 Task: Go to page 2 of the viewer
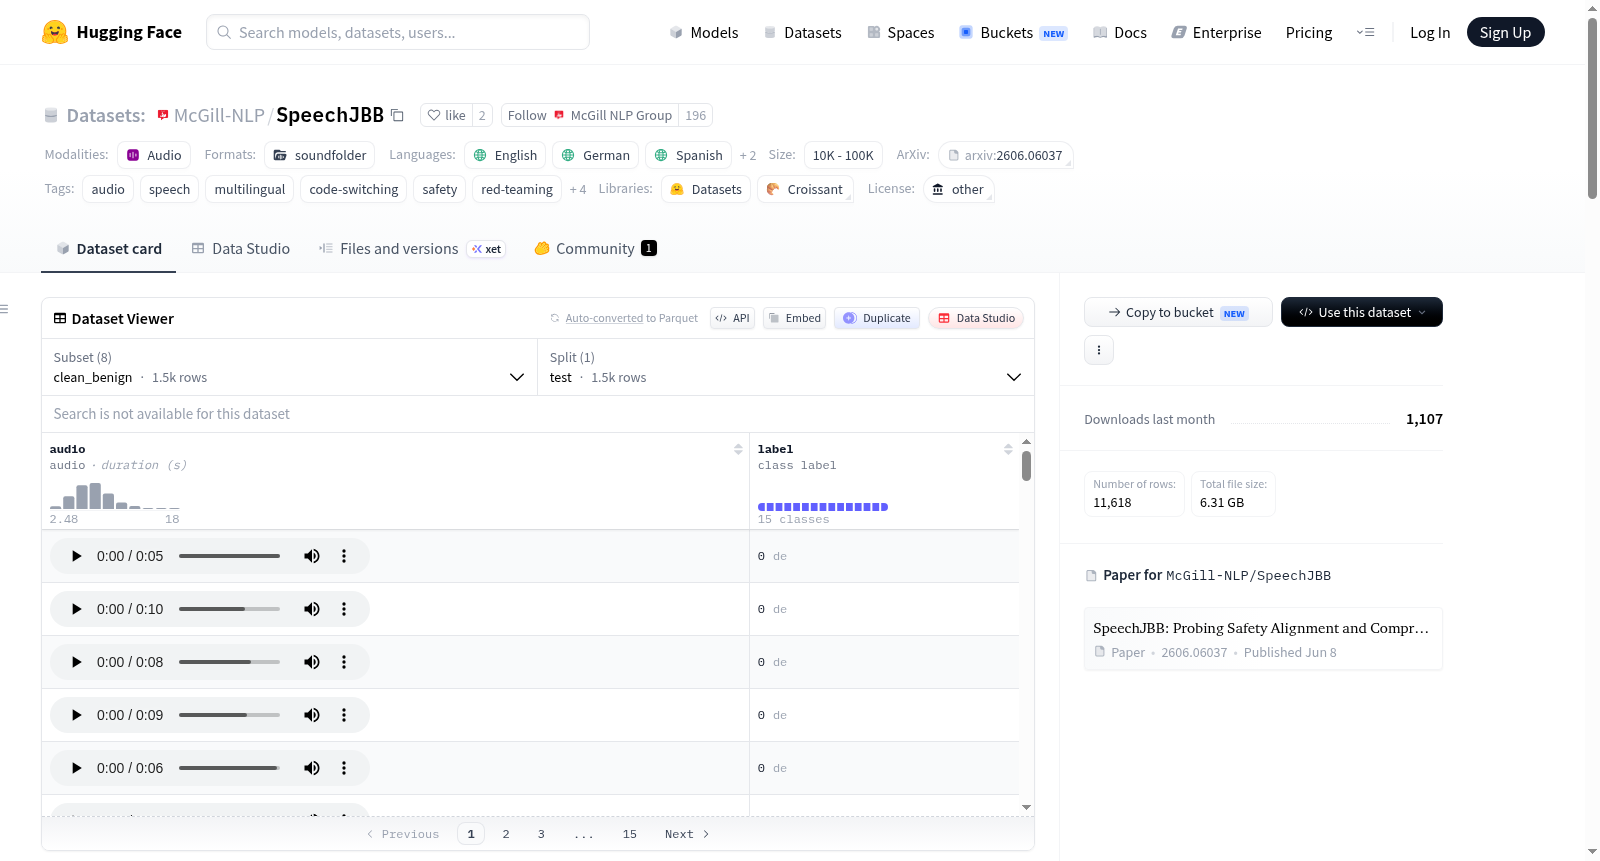[x=506, y=834]
